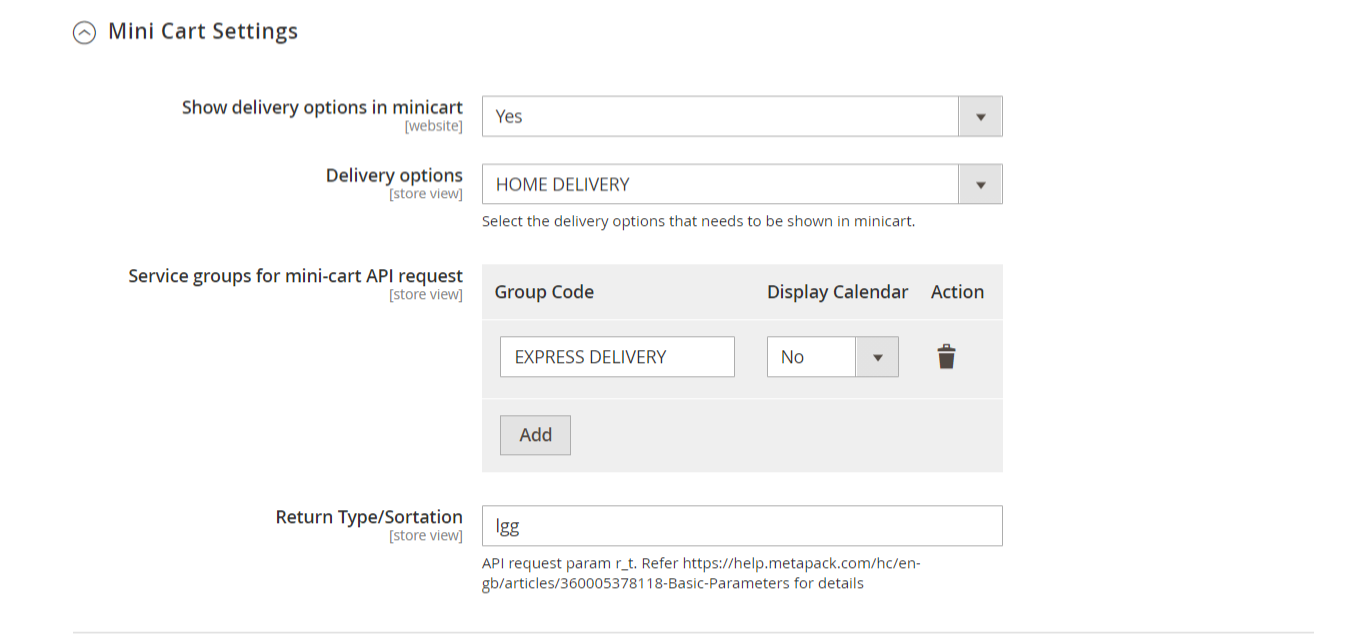The width and height of the screenshot is (1350, 642).
Task: Click the Display Calendar column header
Action: click(x=837, y=292)
